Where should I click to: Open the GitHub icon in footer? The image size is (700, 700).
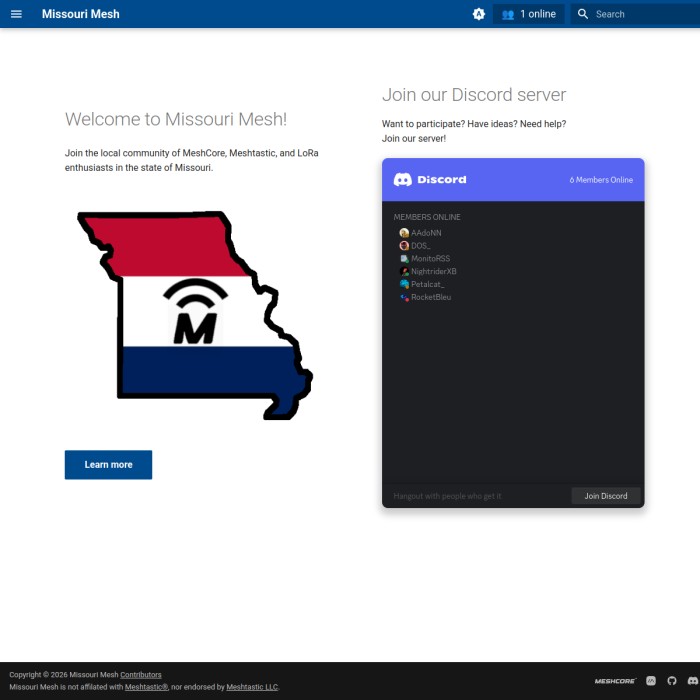pyautogui.click(x=672, y=681)
